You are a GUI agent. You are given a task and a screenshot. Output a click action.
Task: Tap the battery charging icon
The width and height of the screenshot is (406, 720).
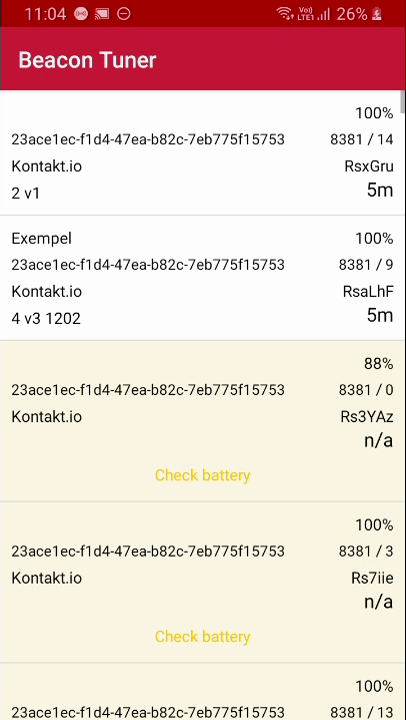click(x=377, y=14)
